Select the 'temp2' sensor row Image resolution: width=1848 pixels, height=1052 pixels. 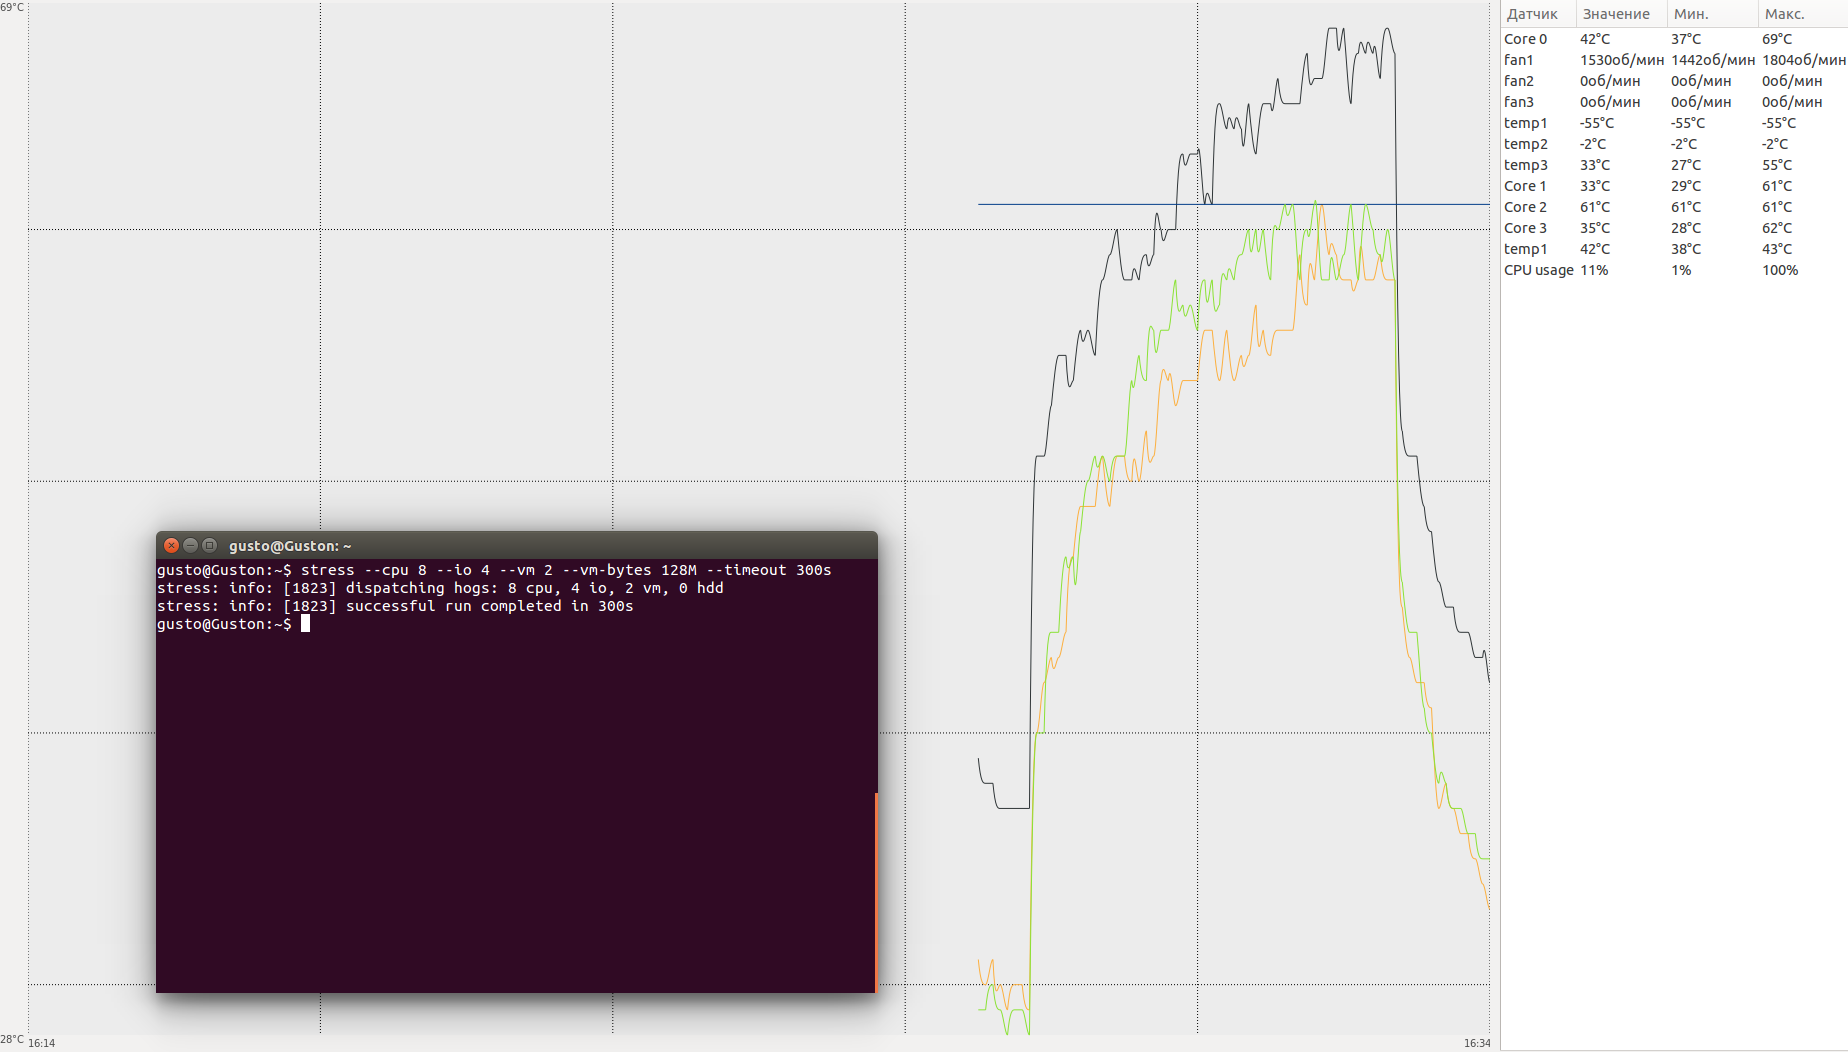point(1674,144)
